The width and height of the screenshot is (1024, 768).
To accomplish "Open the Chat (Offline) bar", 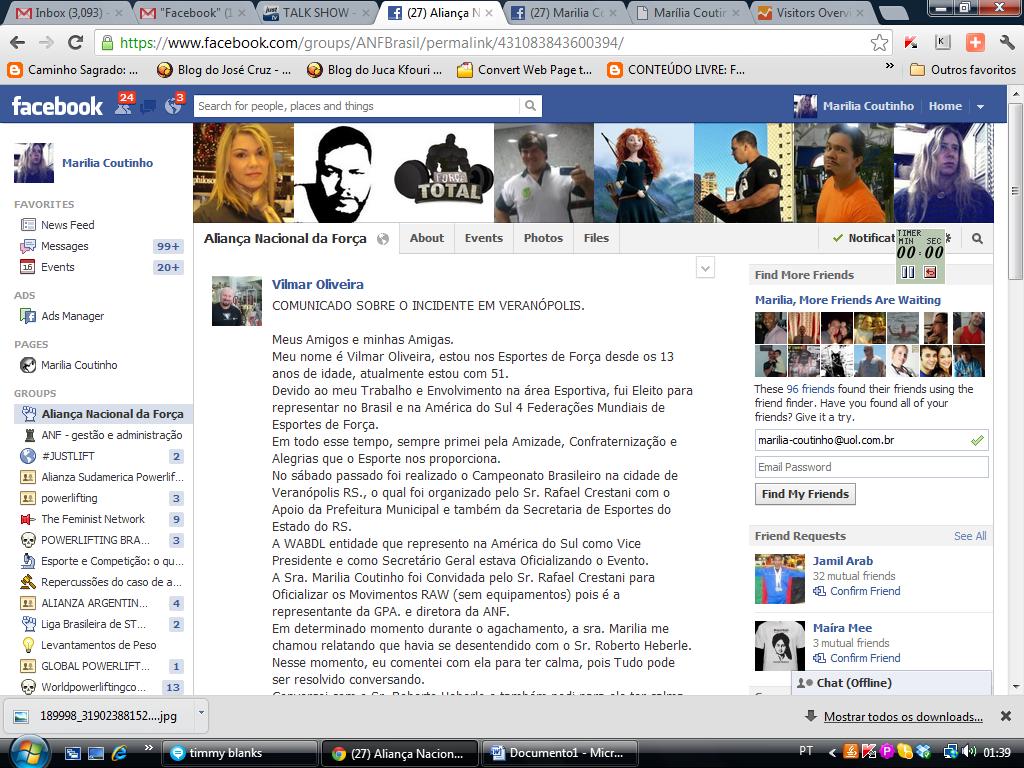I will (x=891, y=682).
